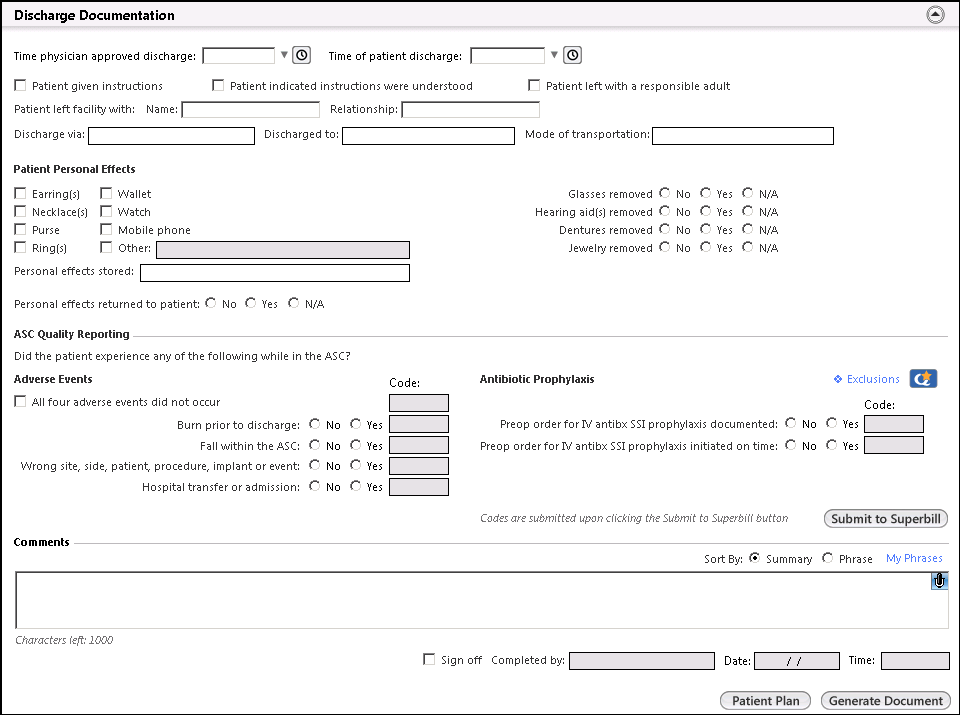Sort phrases by Phrase
Viewport: 960px width, 715px height.
pyautogui.click(x=828, y=558)
